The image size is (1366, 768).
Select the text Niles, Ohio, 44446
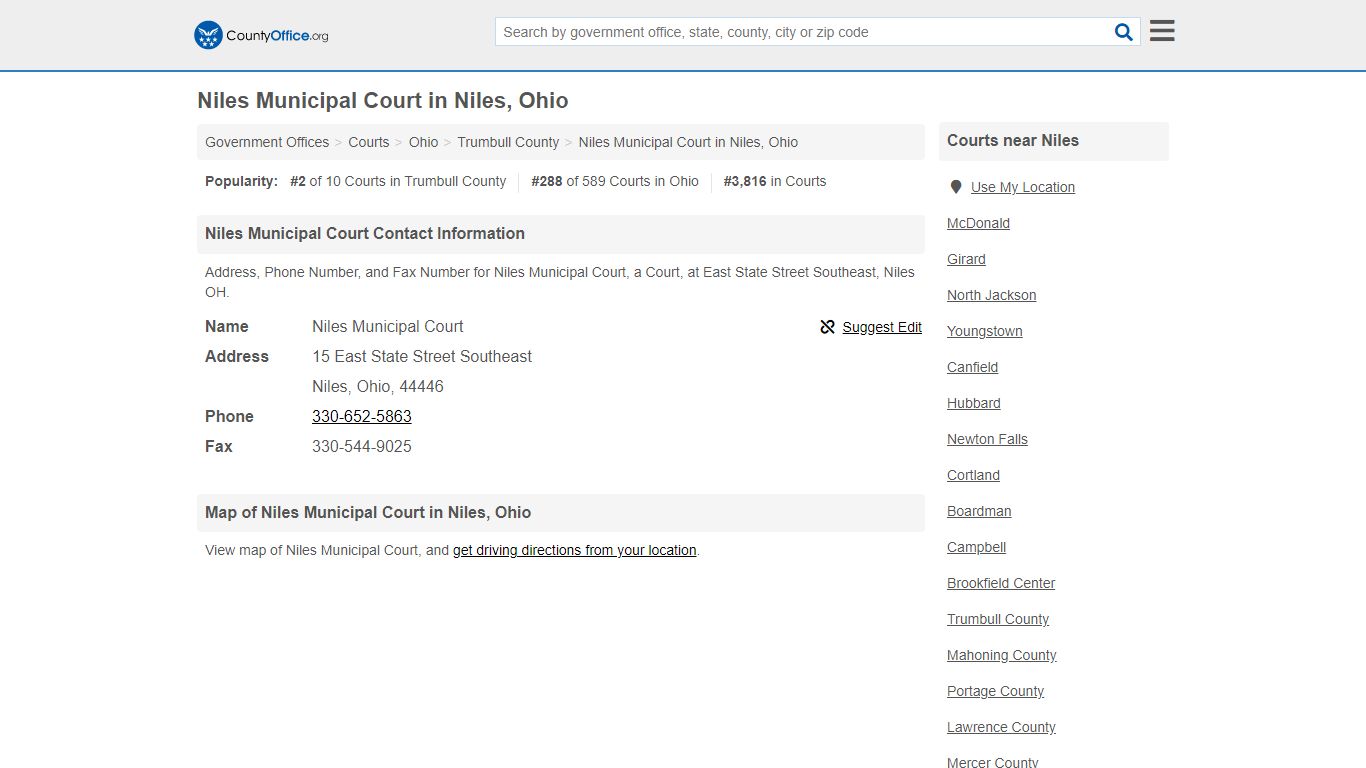pyautogui.click(x=378, y=386)
